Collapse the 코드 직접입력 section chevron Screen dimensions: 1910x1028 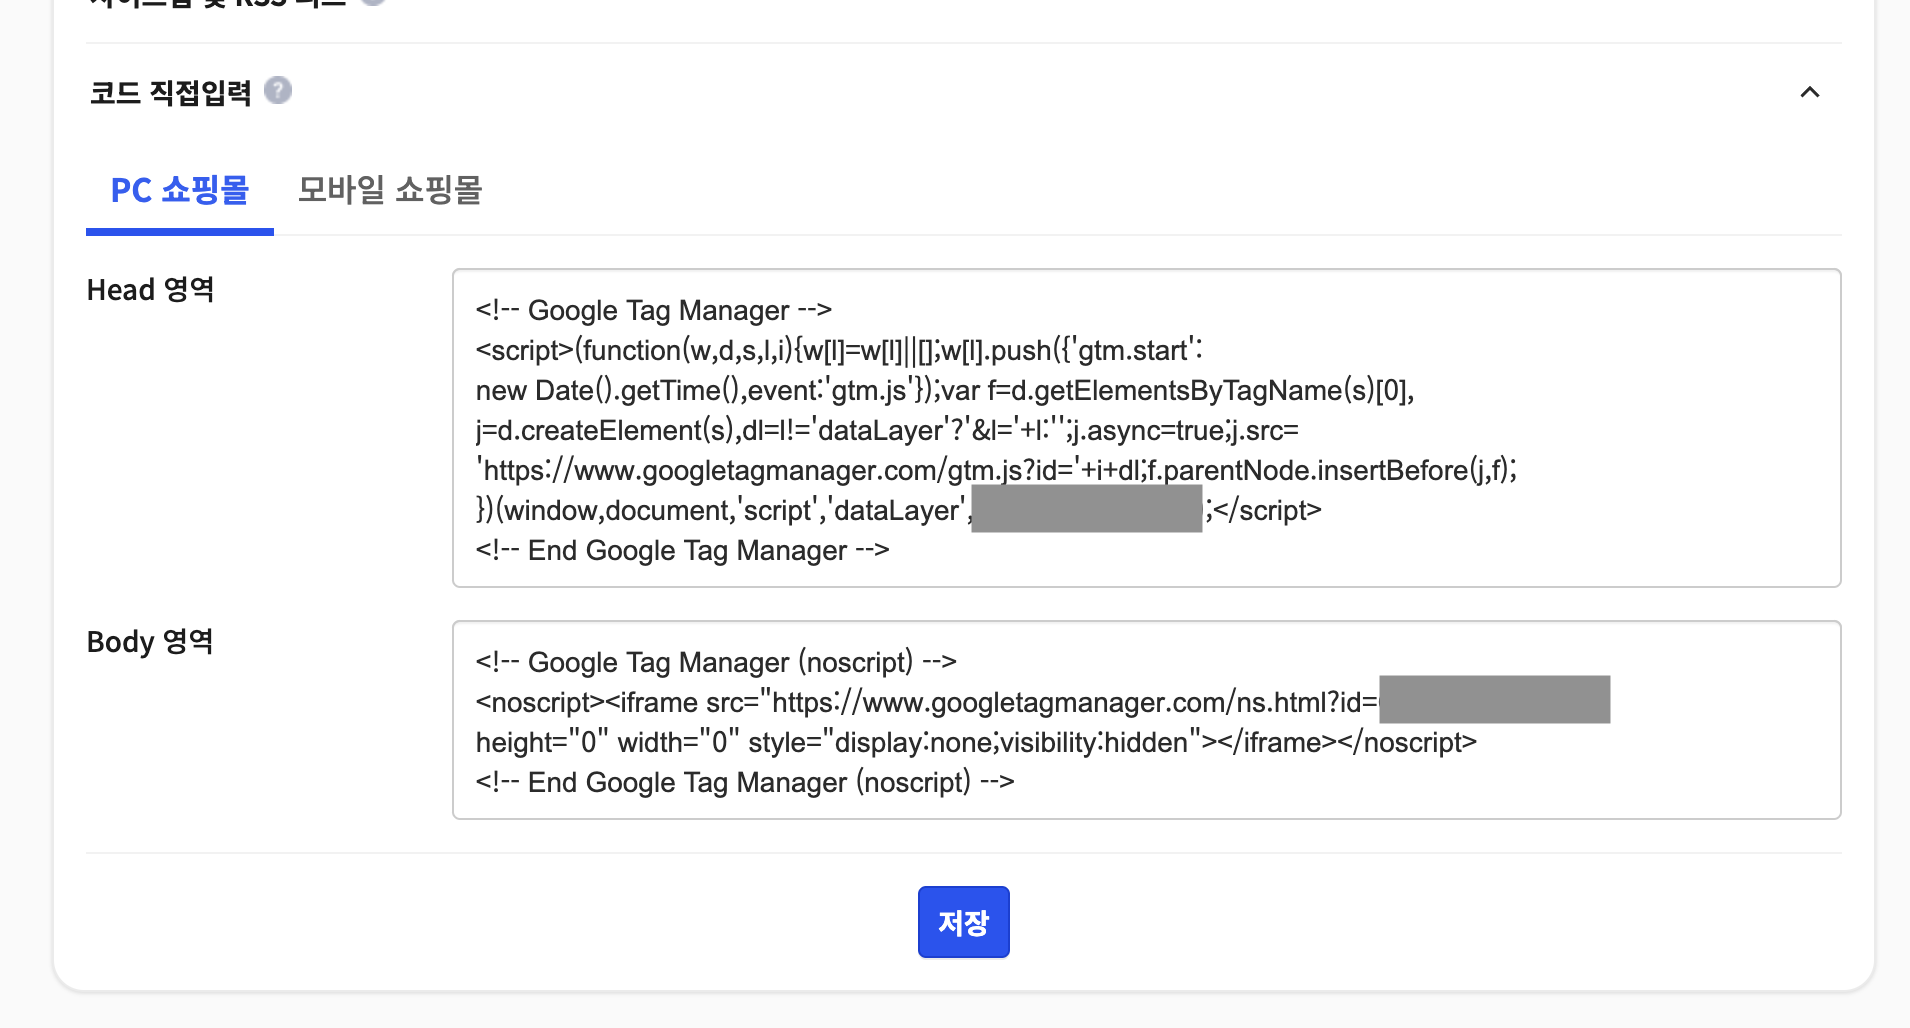(x=1810, y=92)
